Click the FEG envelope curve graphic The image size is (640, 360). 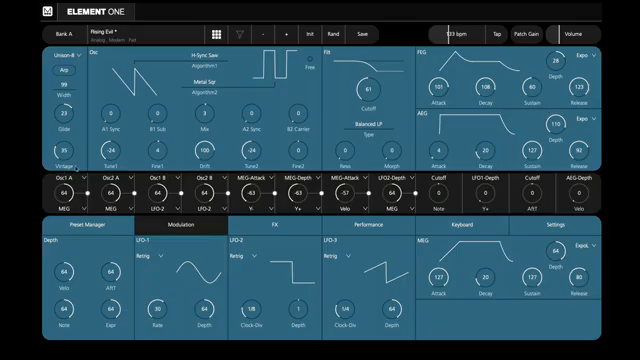click(479, 61)
